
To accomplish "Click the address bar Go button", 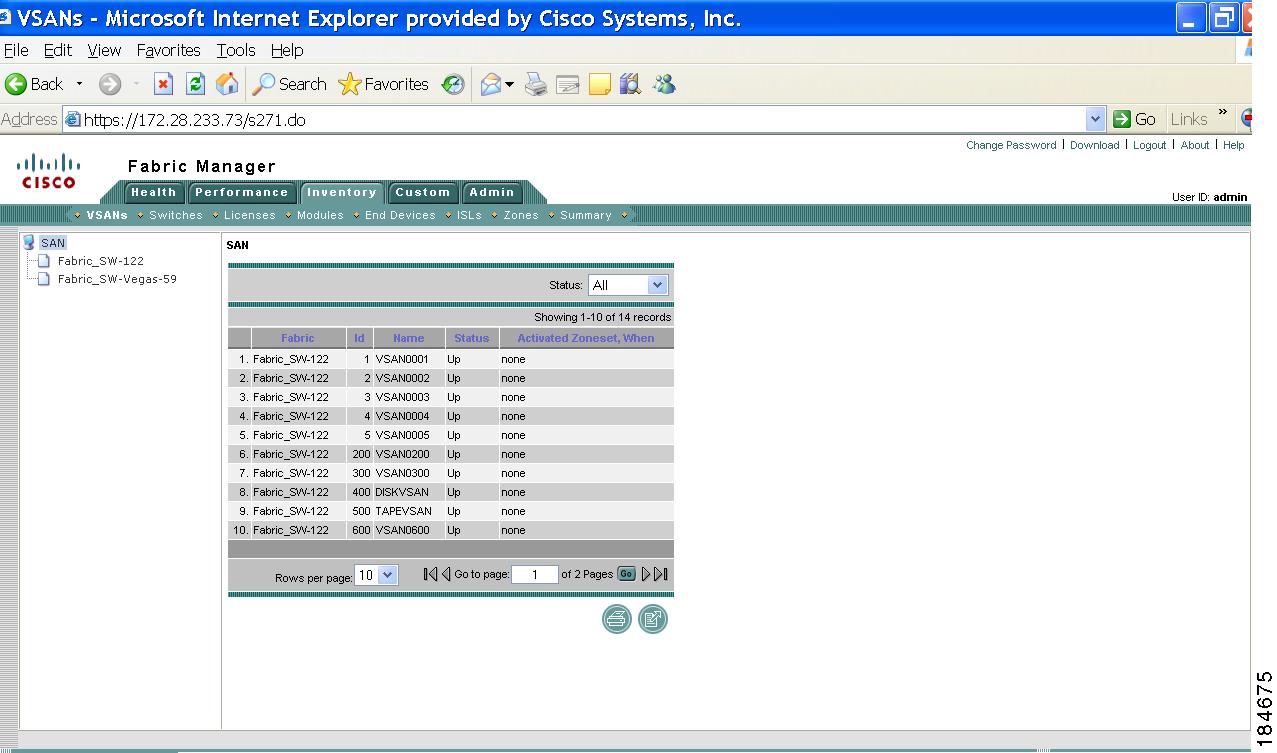I will pyautogui.click(x=1136, y=119).
